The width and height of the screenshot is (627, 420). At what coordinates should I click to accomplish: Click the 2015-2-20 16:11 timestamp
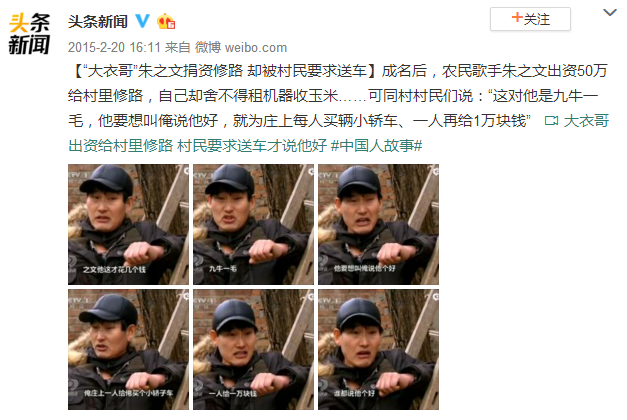(114, 48)
